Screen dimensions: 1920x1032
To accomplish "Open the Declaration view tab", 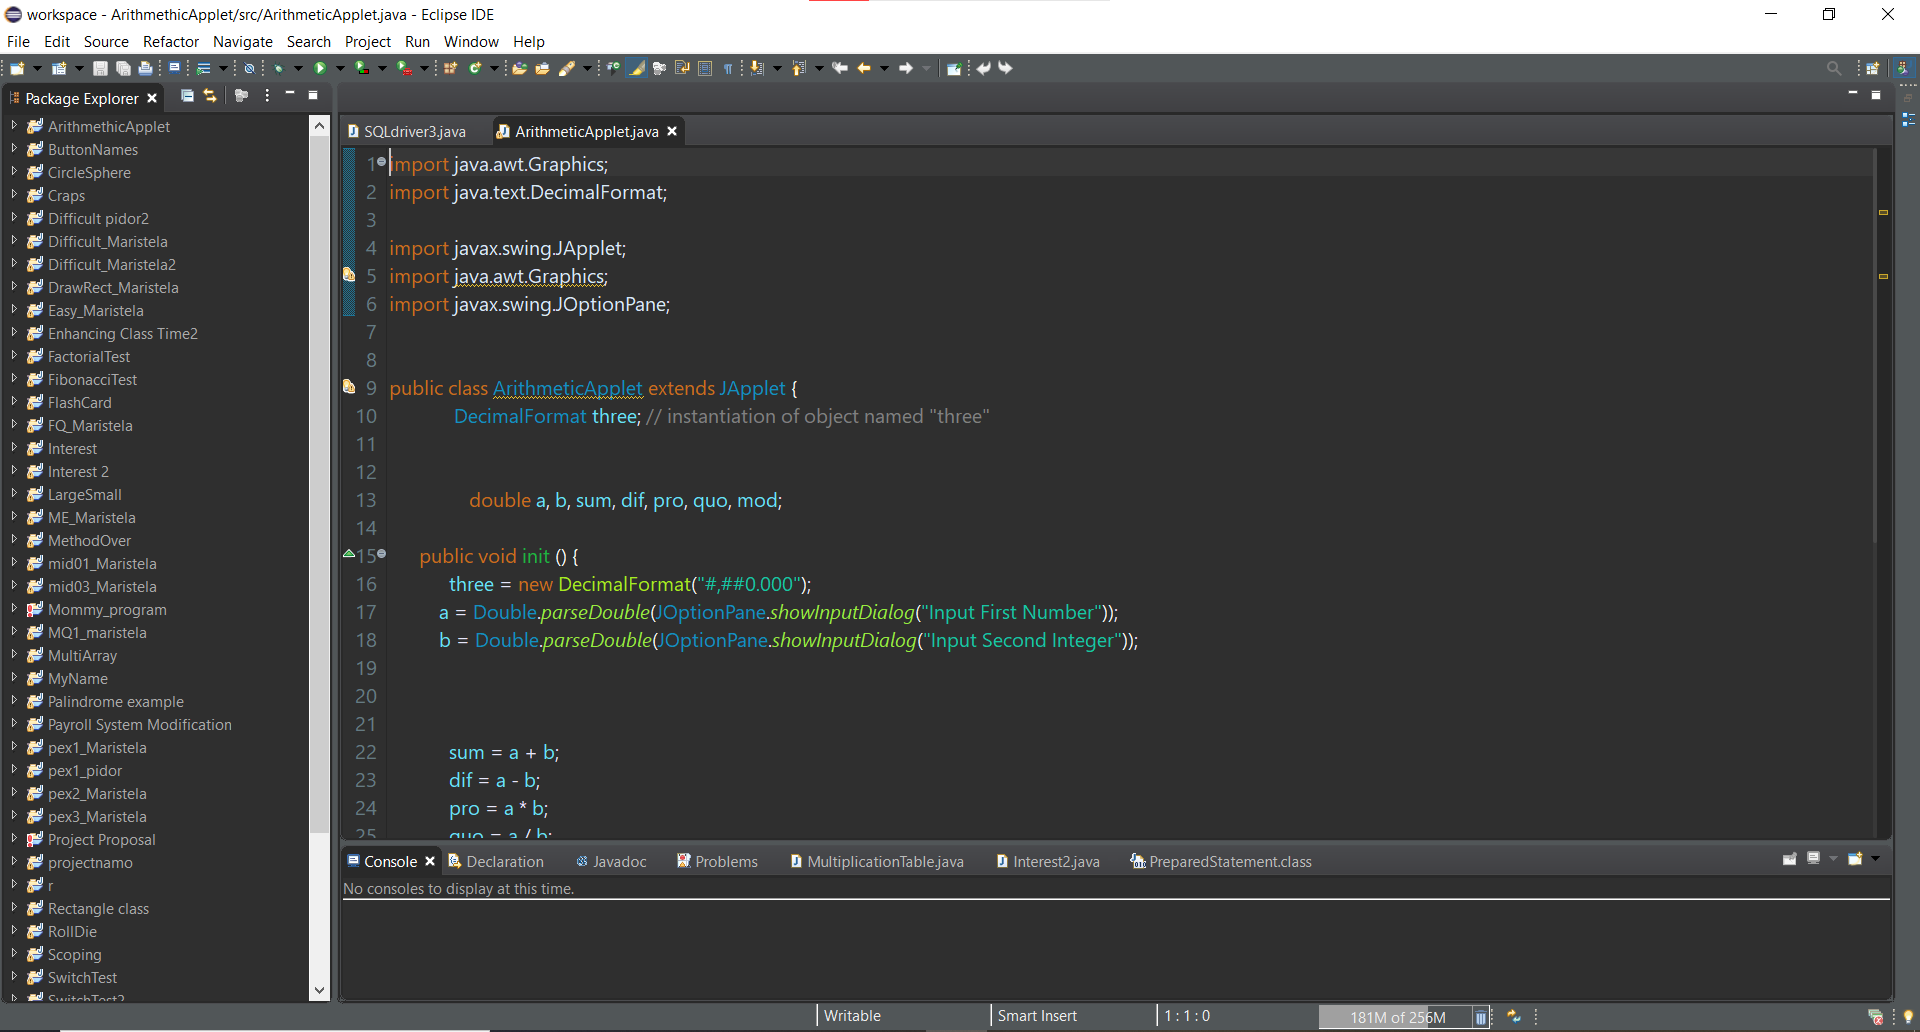I will click(x=496, y=861).
